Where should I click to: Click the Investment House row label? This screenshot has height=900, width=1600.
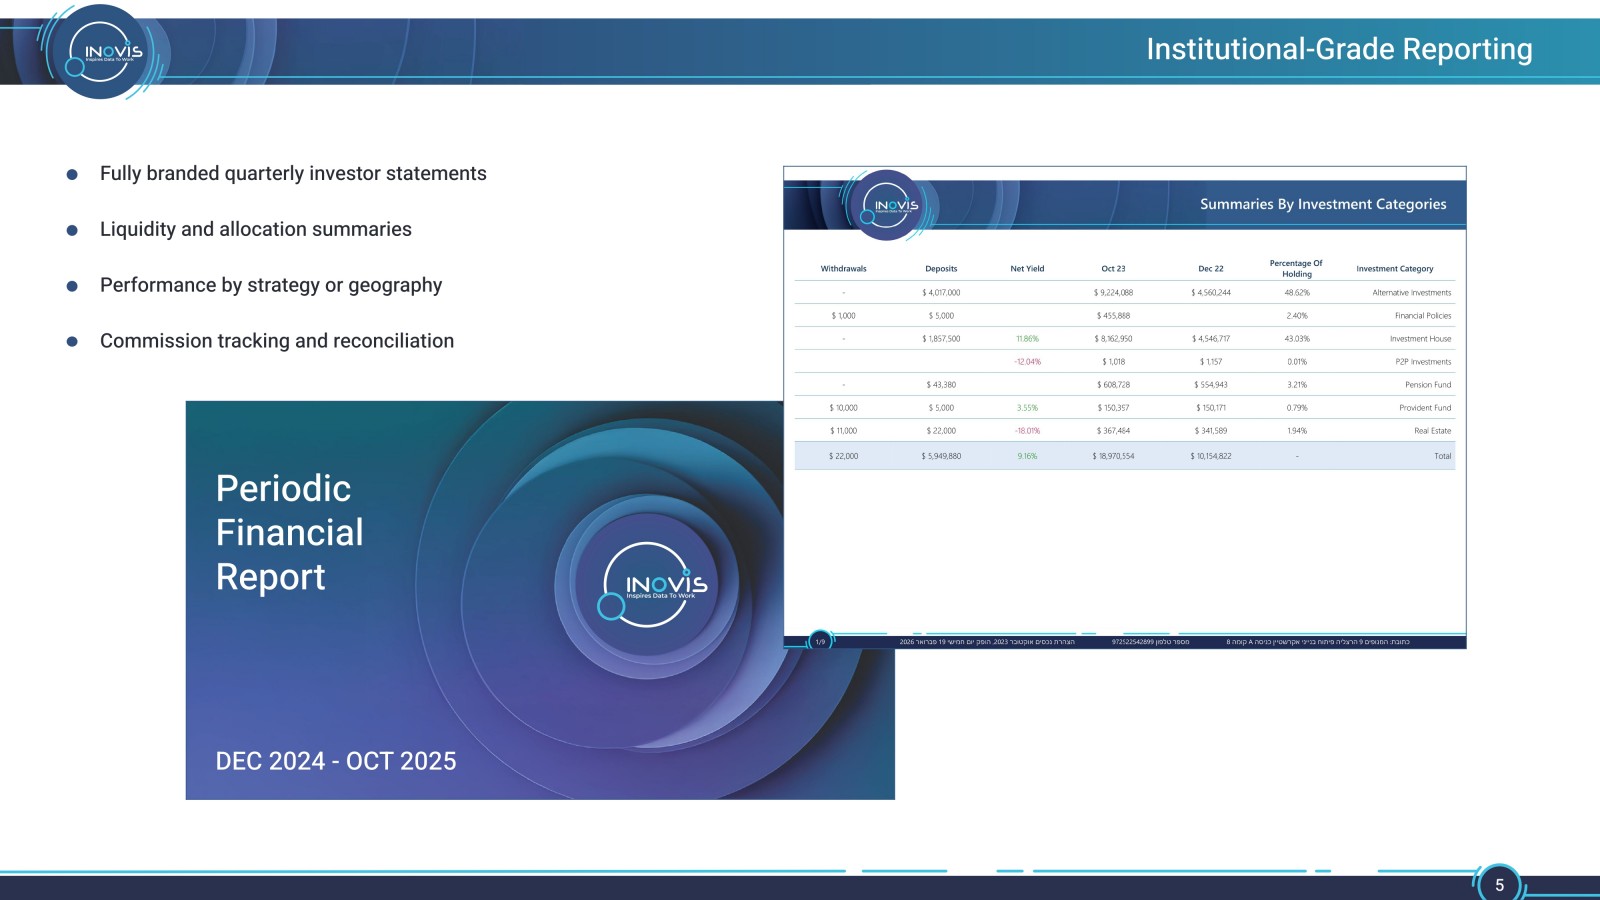(x=1420, y=339)
